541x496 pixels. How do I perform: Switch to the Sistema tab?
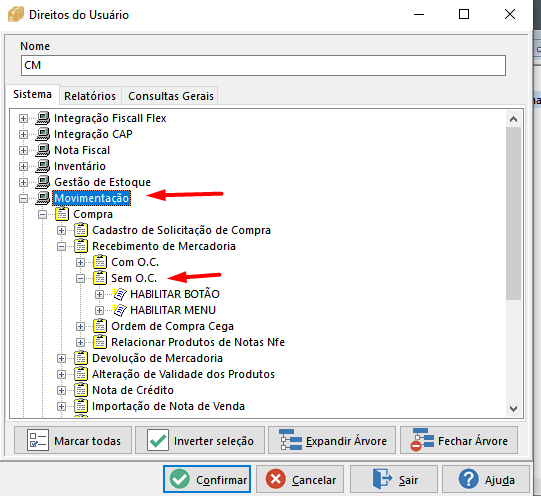pos(32,94)
